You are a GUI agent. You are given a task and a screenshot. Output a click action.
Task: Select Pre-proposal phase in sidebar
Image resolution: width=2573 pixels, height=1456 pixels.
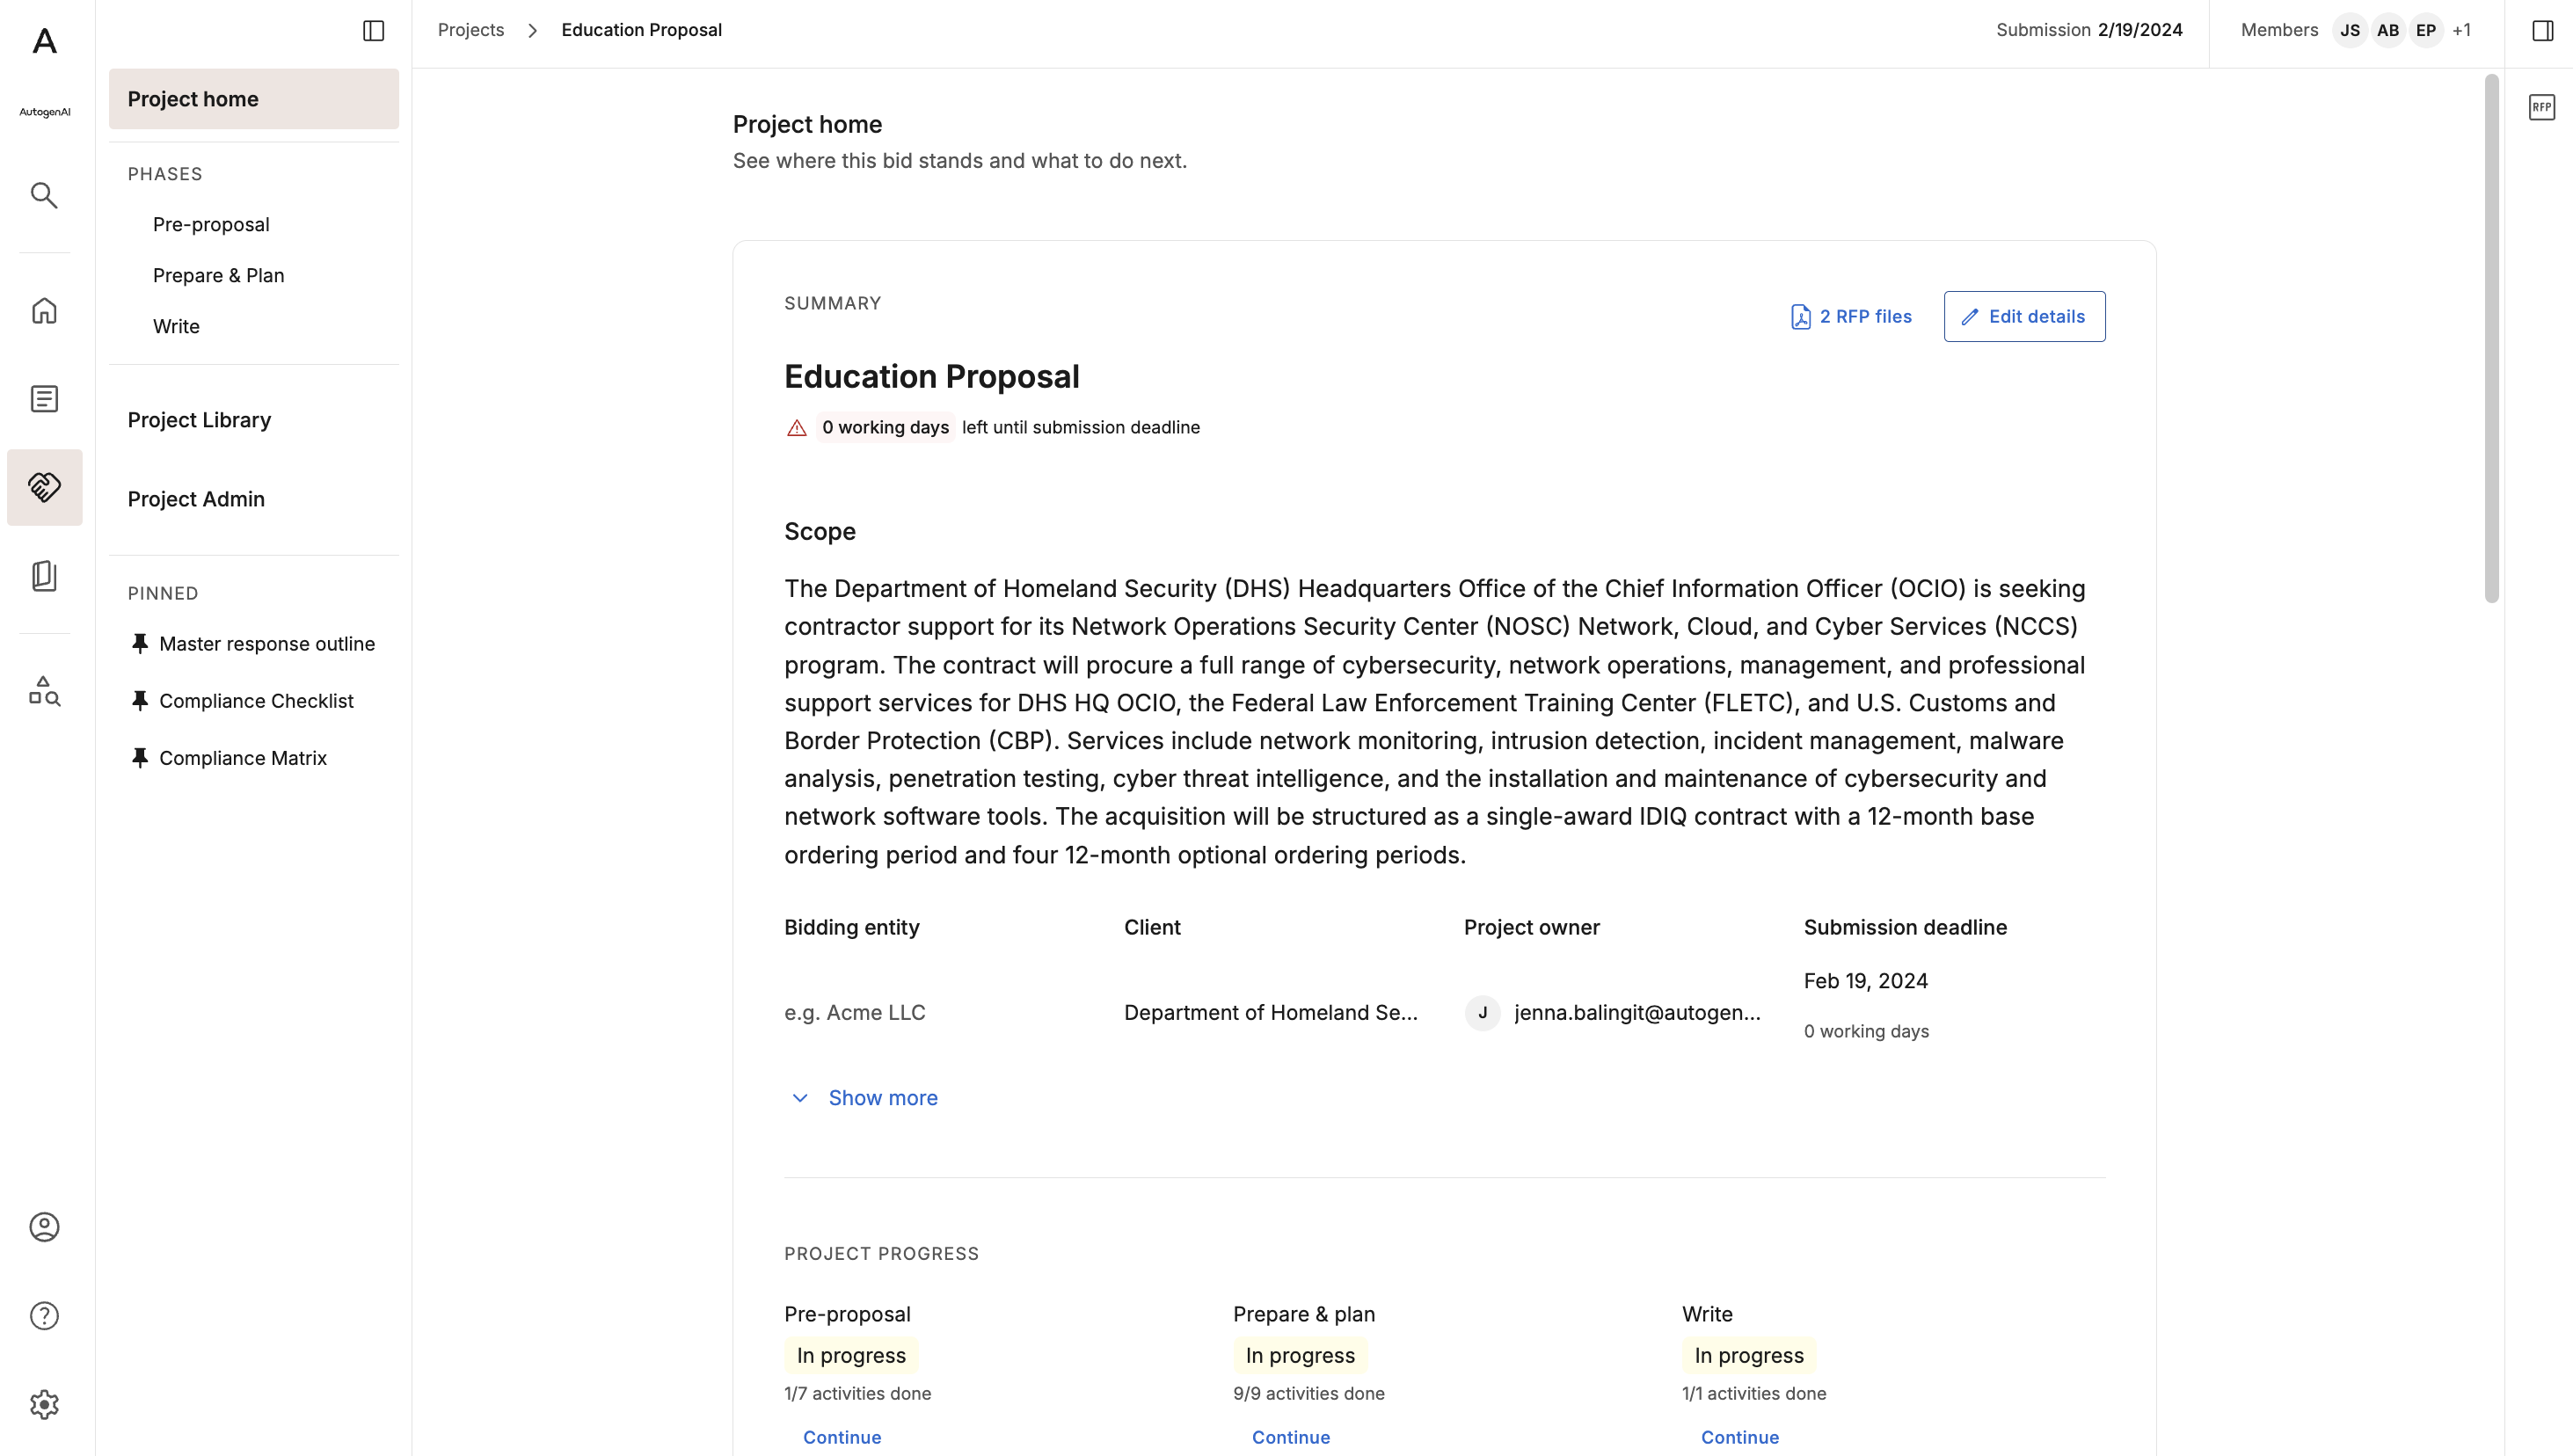(211, 224)
